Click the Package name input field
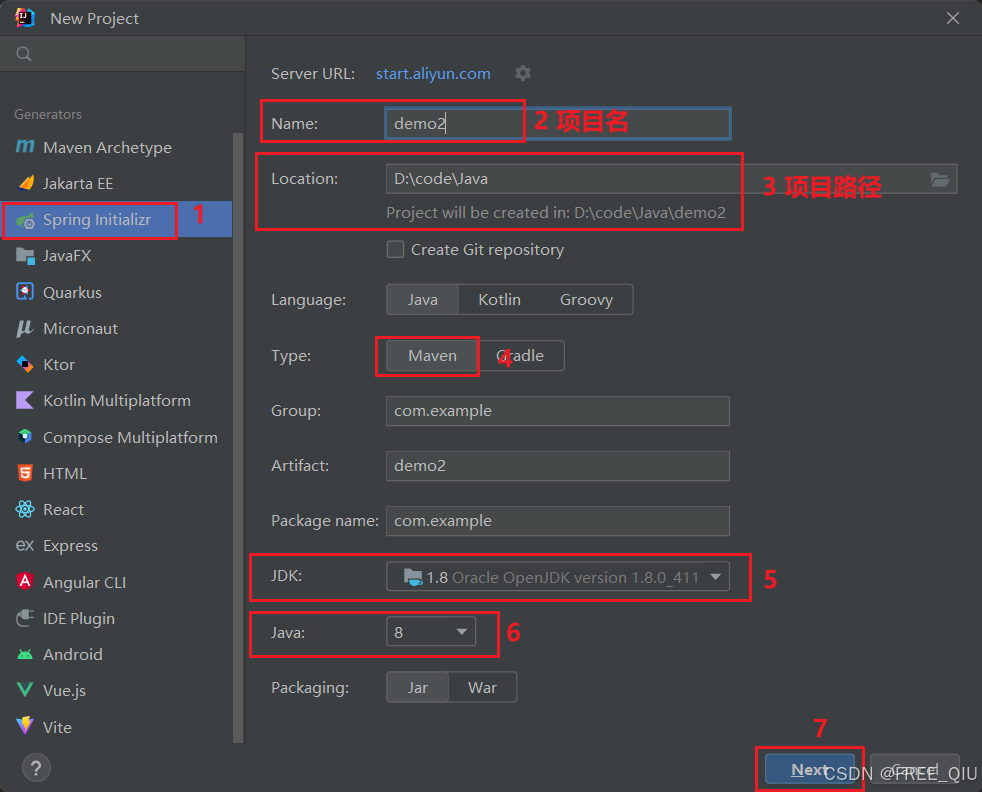 point(558,521)
